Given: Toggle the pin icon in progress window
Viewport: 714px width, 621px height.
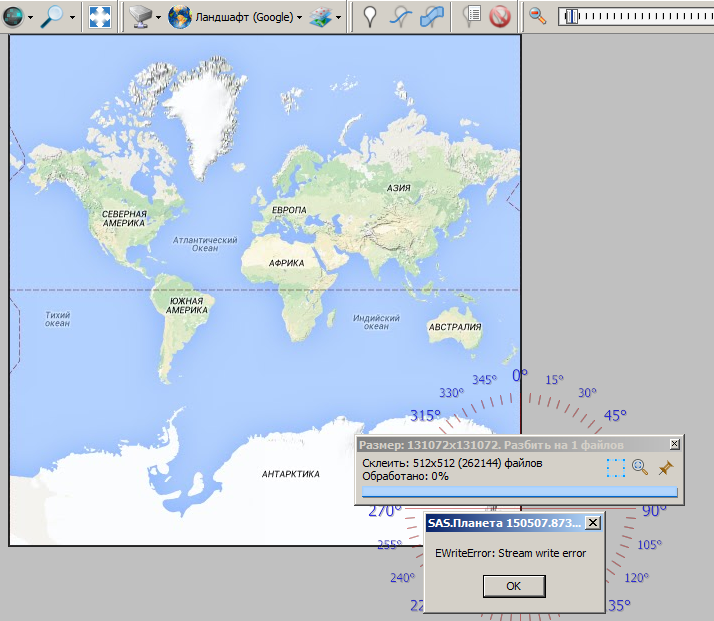Looking at the screenshot, I should [x=665, y=467].
